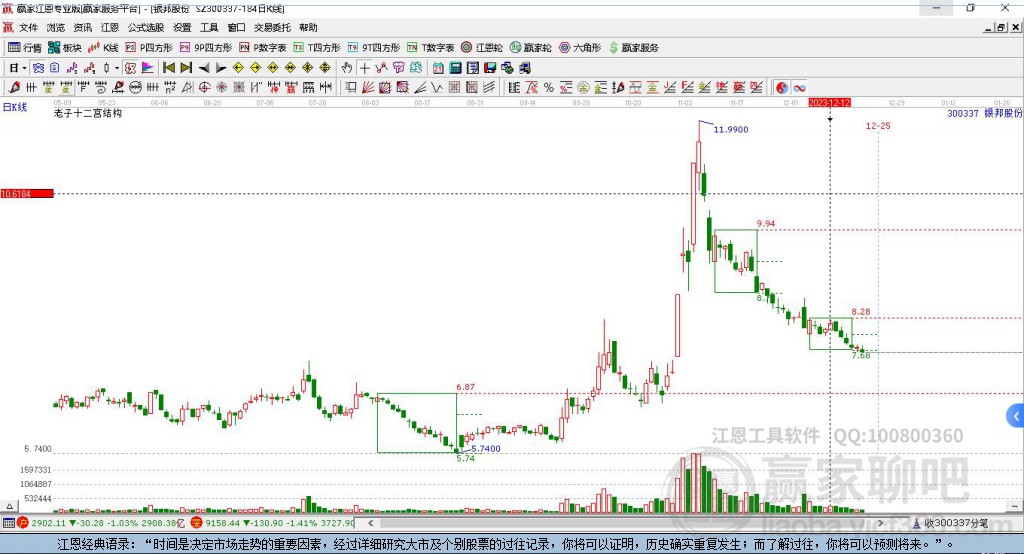This screenshot has height=554, width=1024.
Task: Click the 深 index 9158.44 status entry
Action: point(273,523)
